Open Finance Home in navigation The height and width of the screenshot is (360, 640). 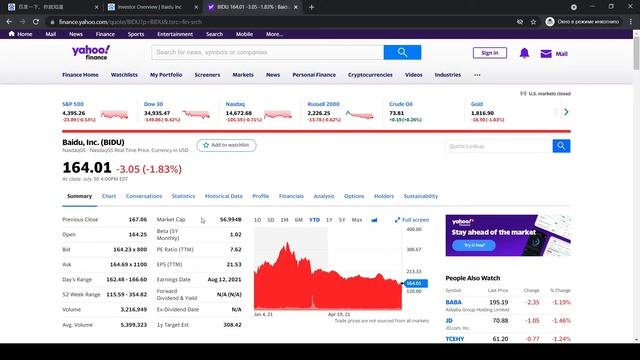[80, 75]
